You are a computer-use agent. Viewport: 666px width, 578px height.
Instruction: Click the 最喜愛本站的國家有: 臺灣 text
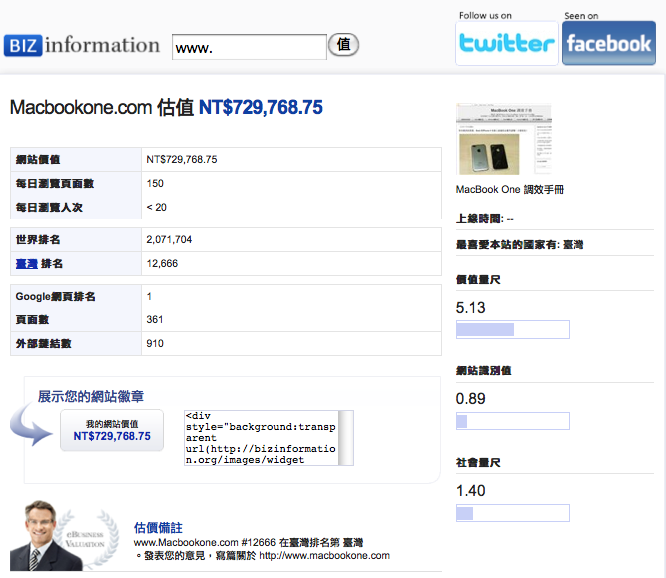coord(519,245)
